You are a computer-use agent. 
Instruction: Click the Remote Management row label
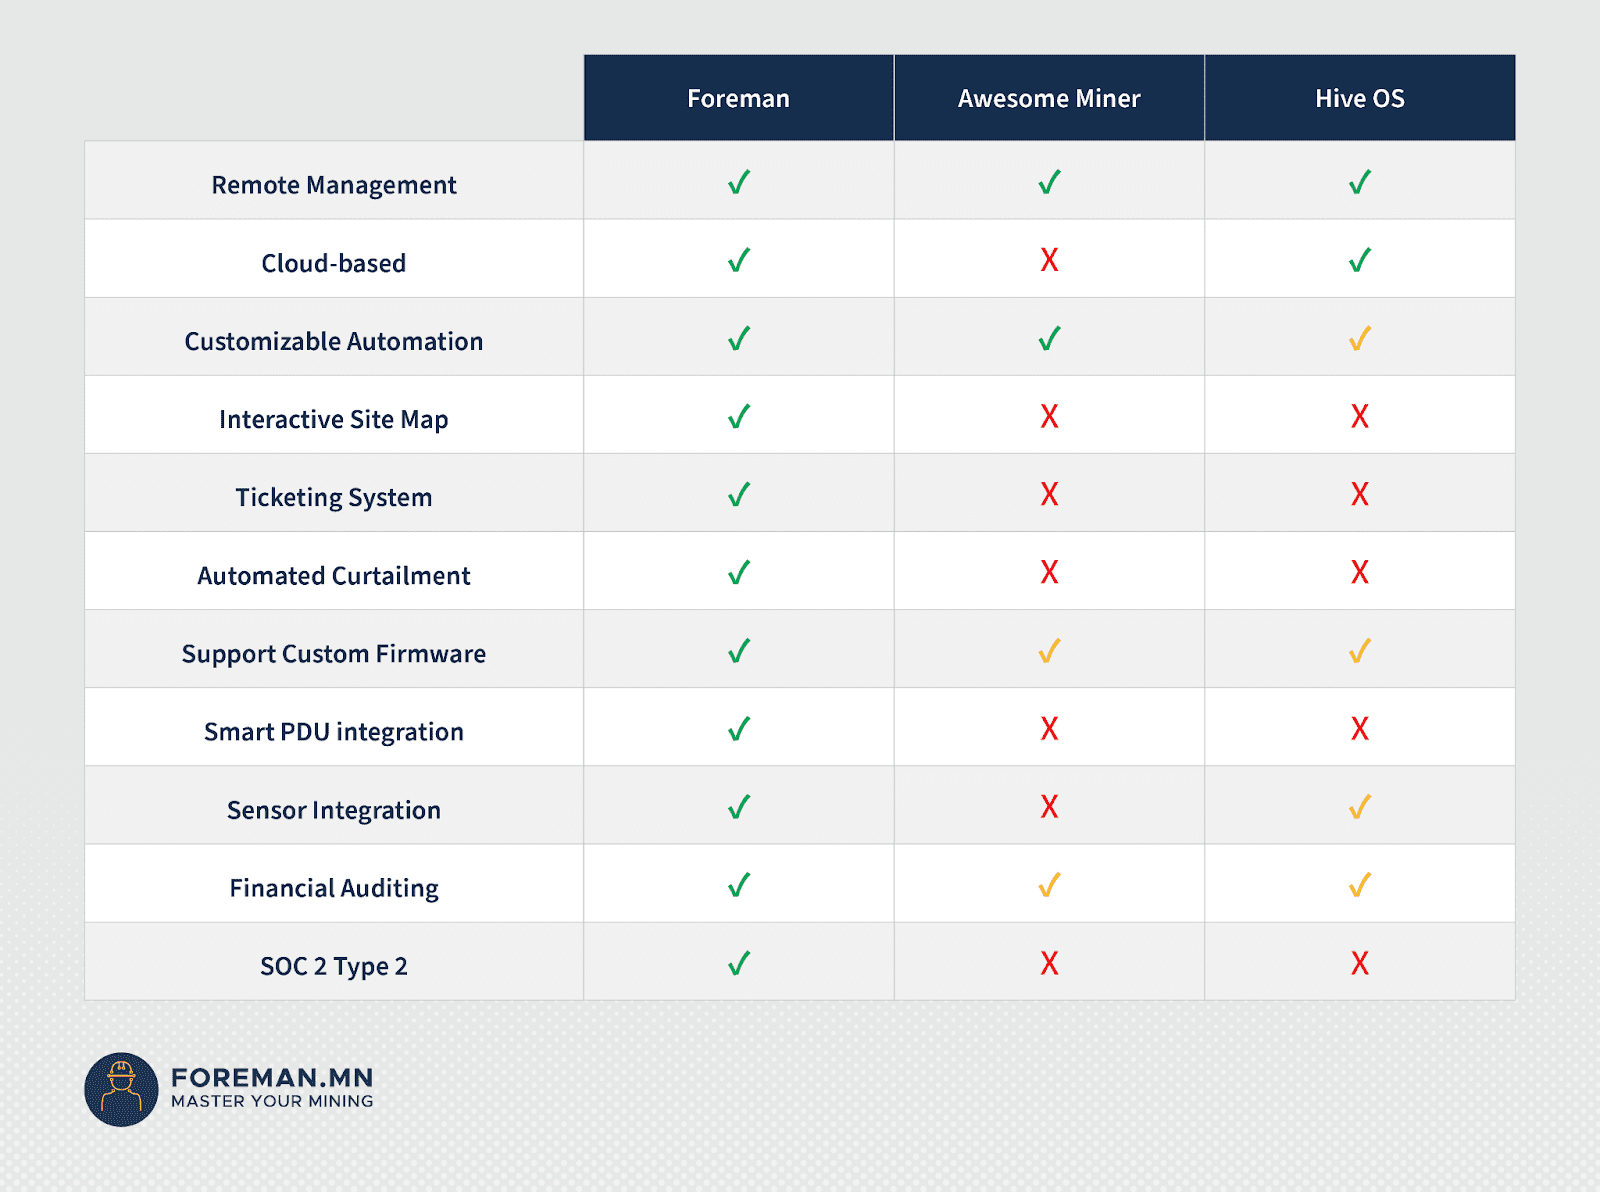coord(334,185)
